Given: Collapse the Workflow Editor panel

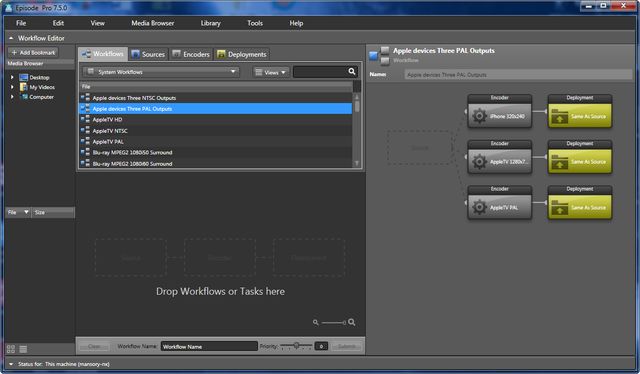Looking at the screenshot, I should 11,38.
